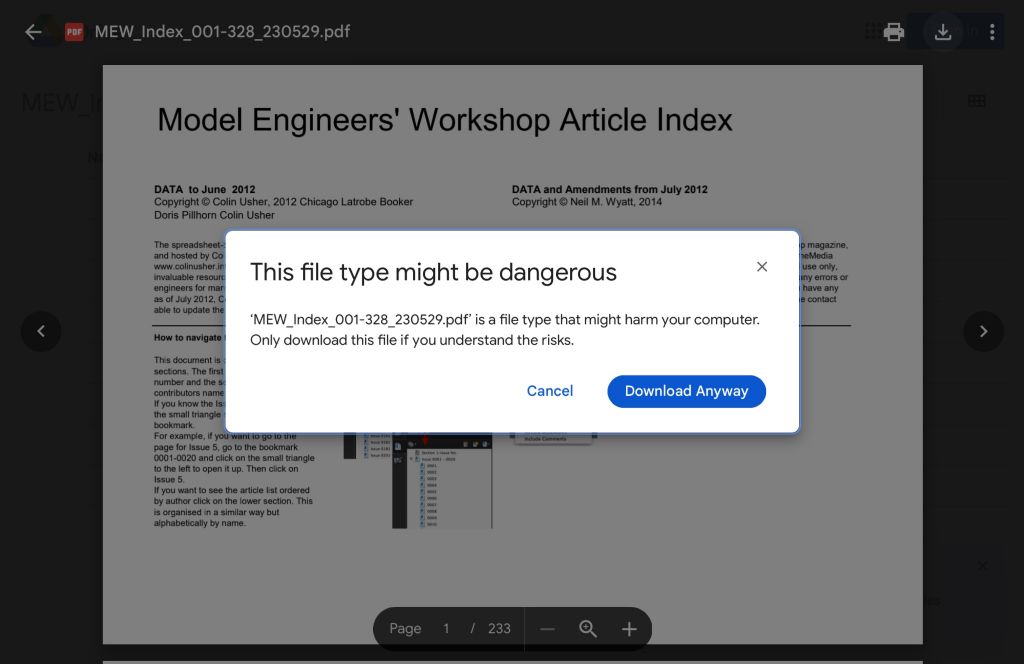This screenshot has height=664, width=1024.
Task: Print the document with the printer icon
Action: [x=893, y=31]
